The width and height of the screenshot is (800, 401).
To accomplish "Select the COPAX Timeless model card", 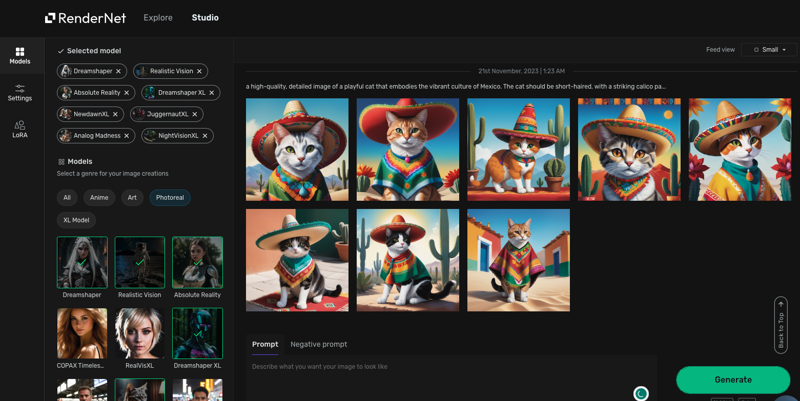I will 82,333.
